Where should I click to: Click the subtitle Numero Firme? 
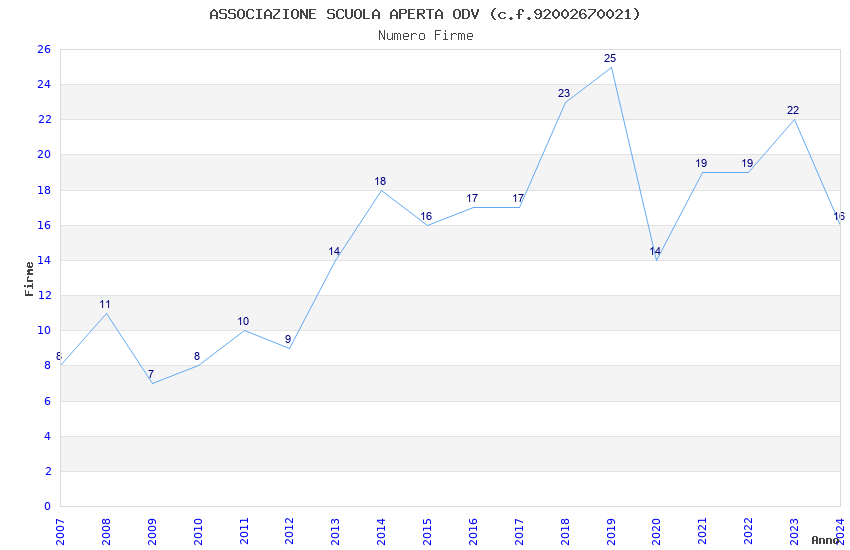click(426, 36)
